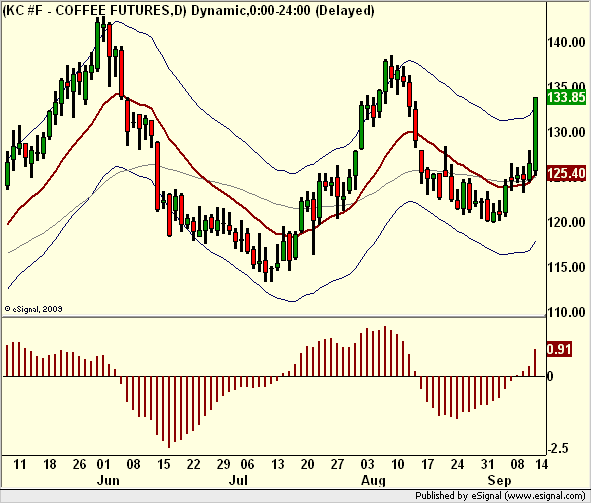This screenshot has width=591, height=503.
Task: Click the date label 27 on time axis
Action: 337,464
